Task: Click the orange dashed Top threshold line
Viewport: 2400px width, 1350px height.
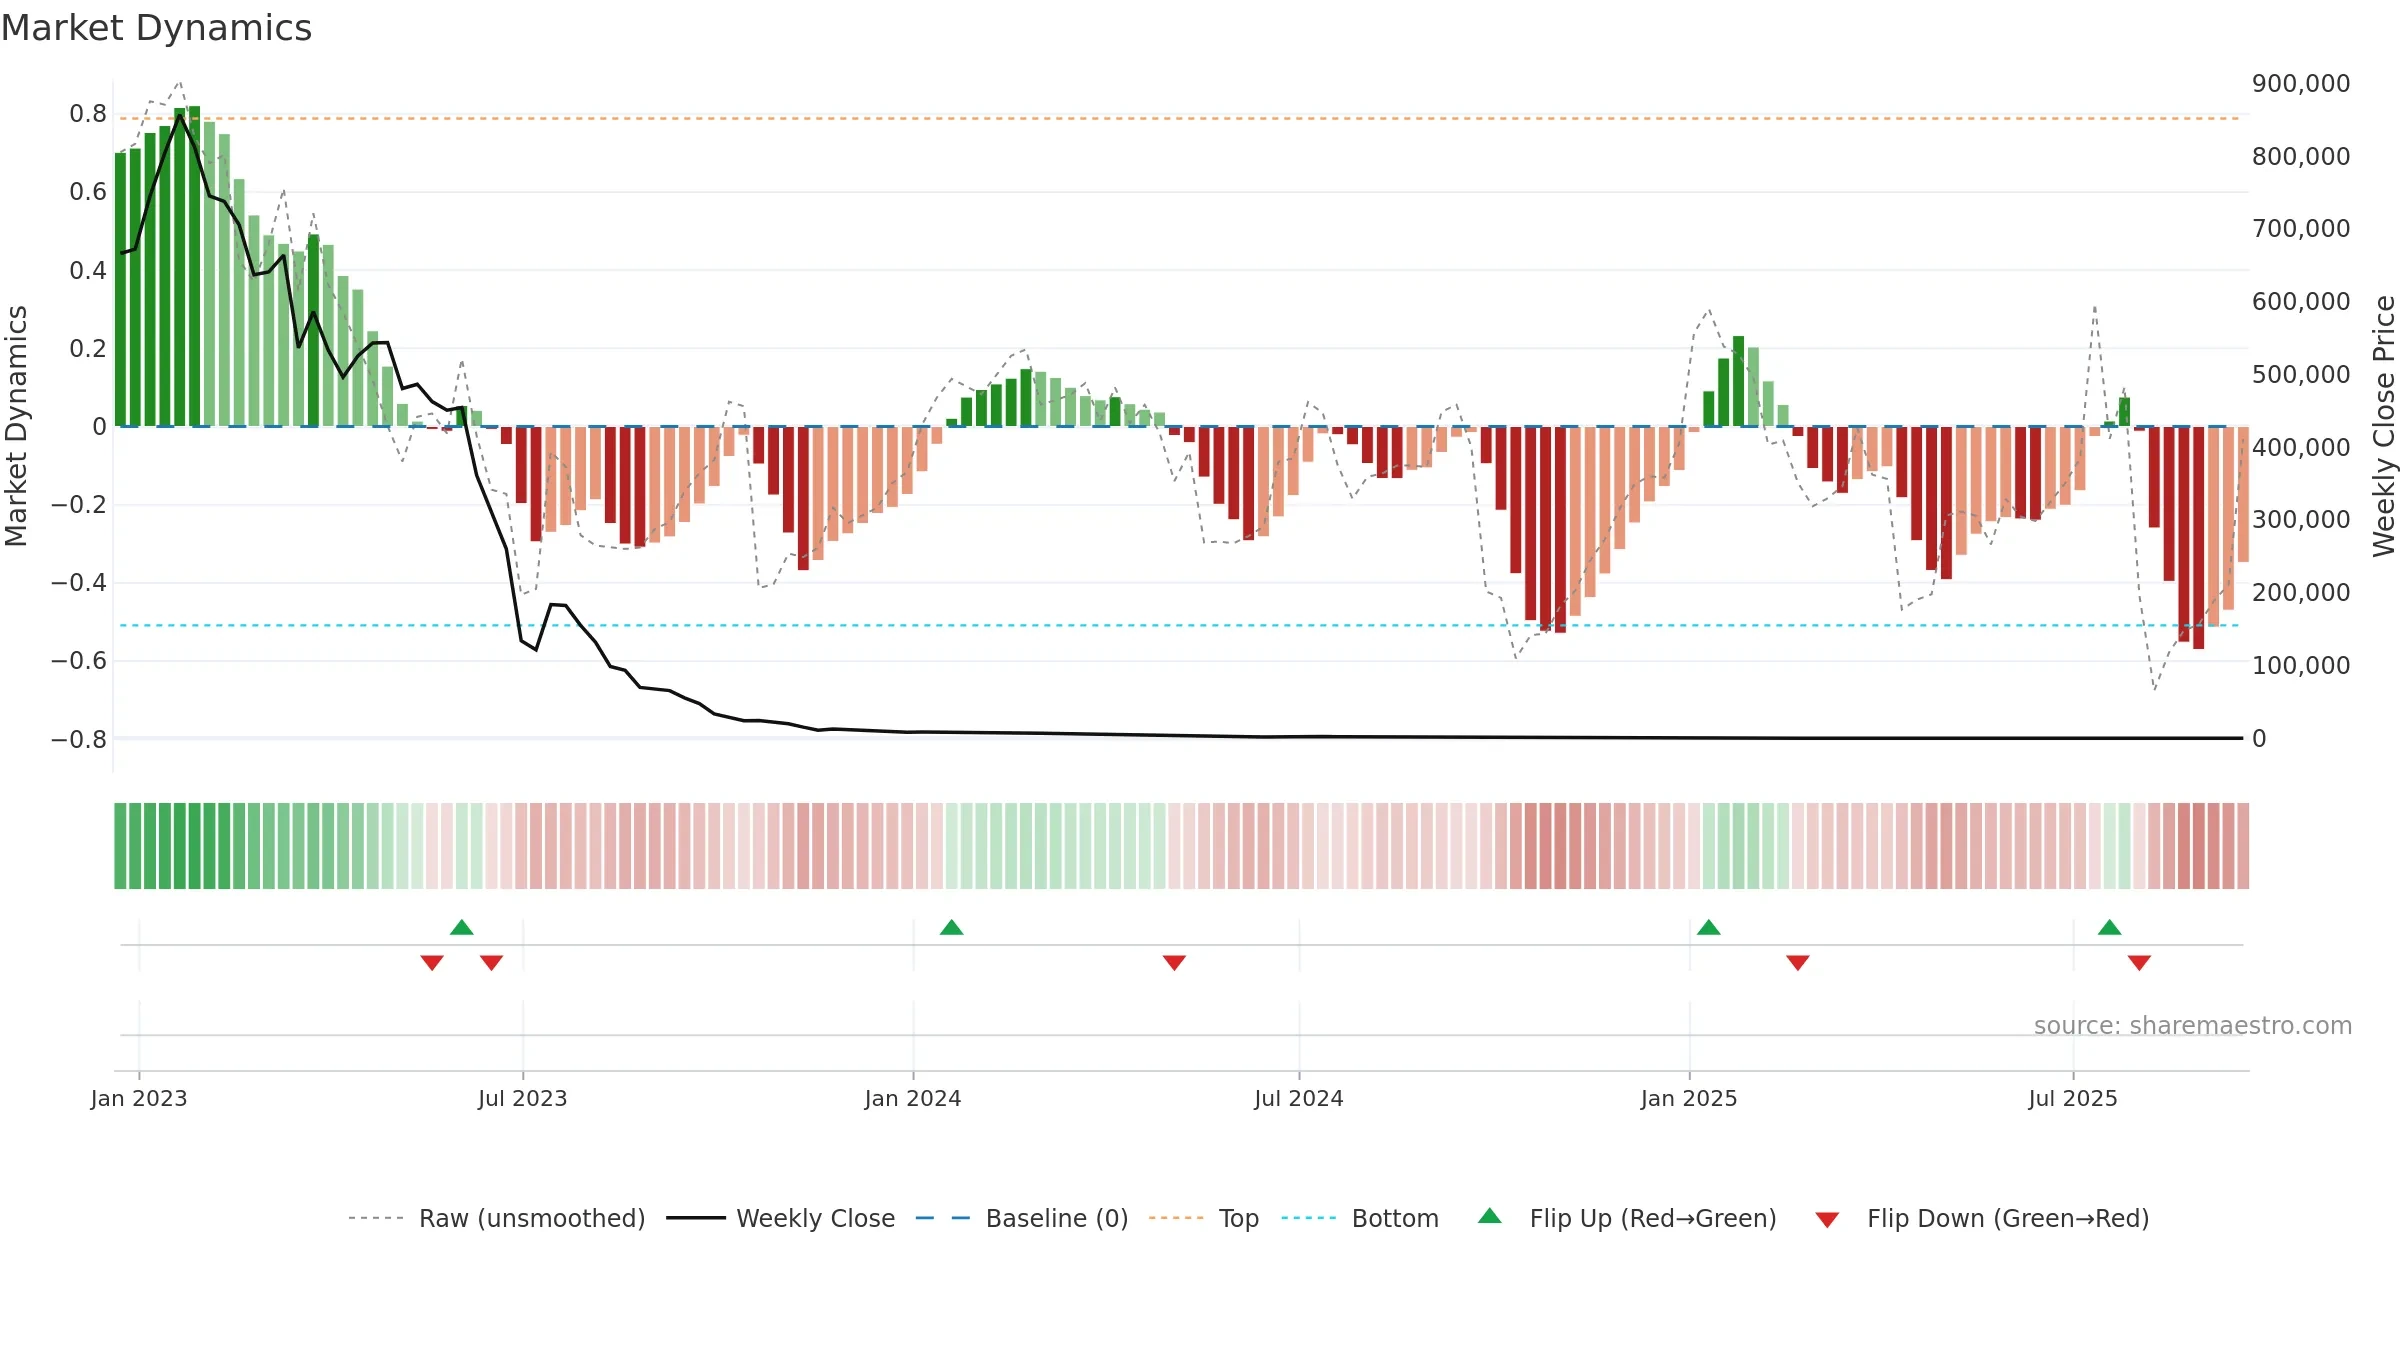Action: click(x=1180, y=119)
